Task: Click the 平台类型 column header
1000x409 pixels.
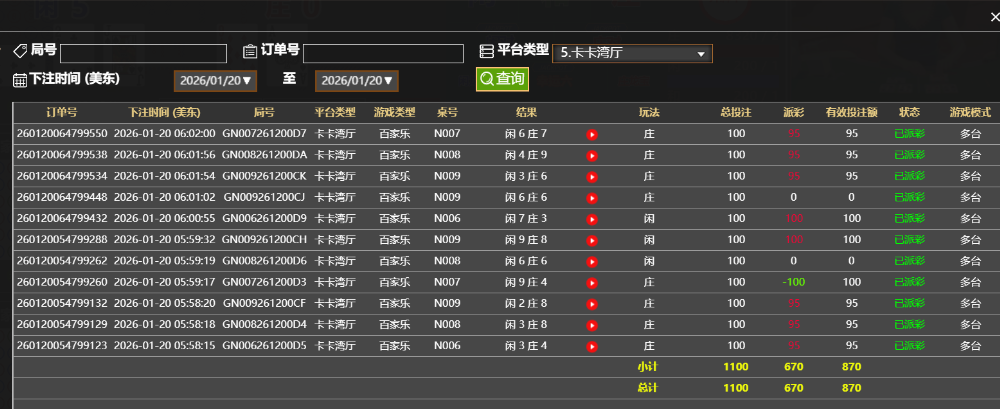Action: [x=335, y=112]
